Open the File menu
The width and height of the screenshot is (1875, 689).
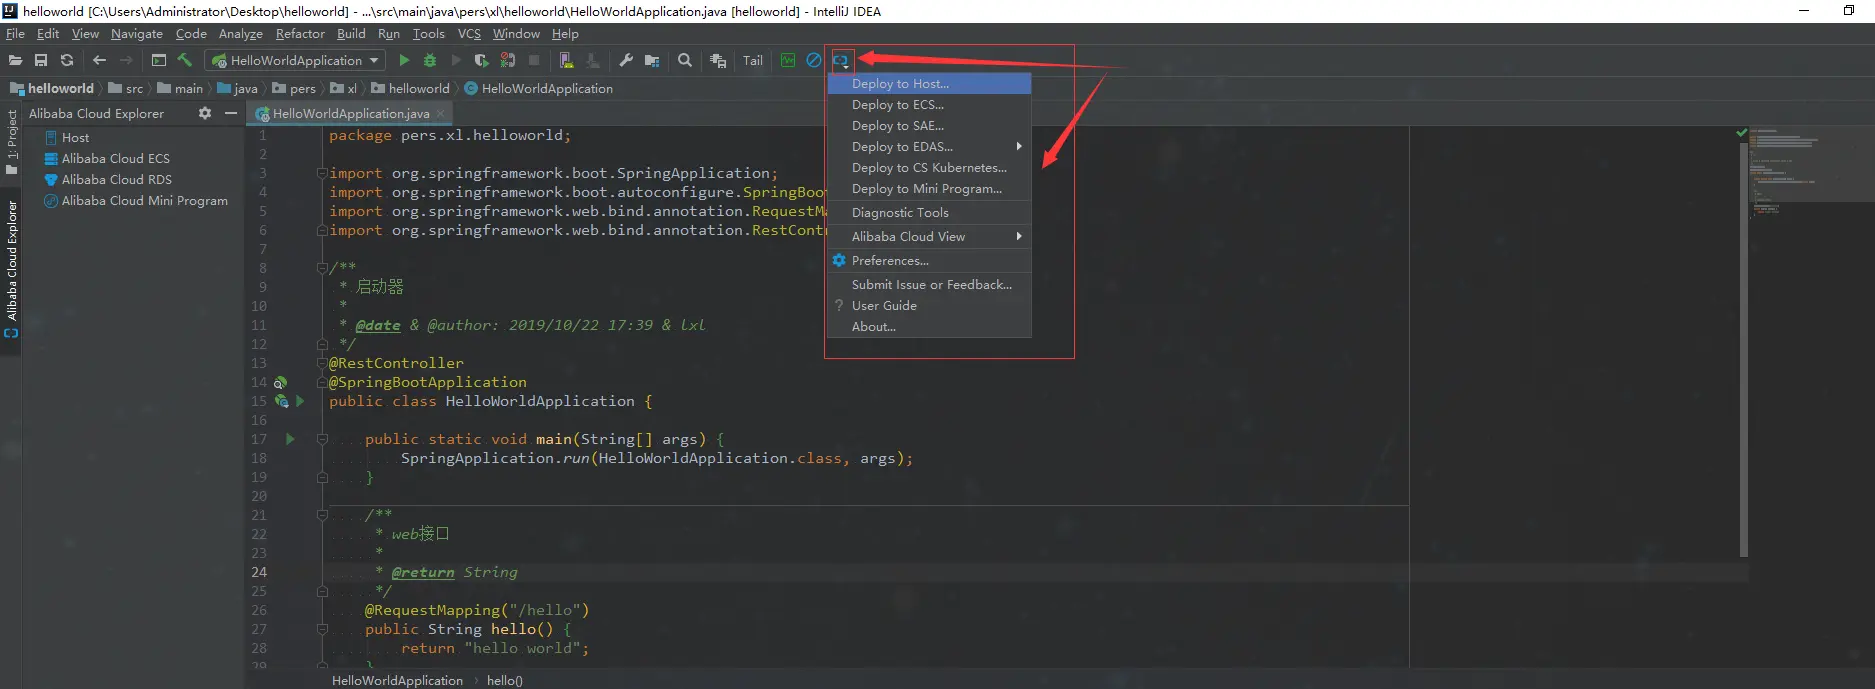click(15, 33)
